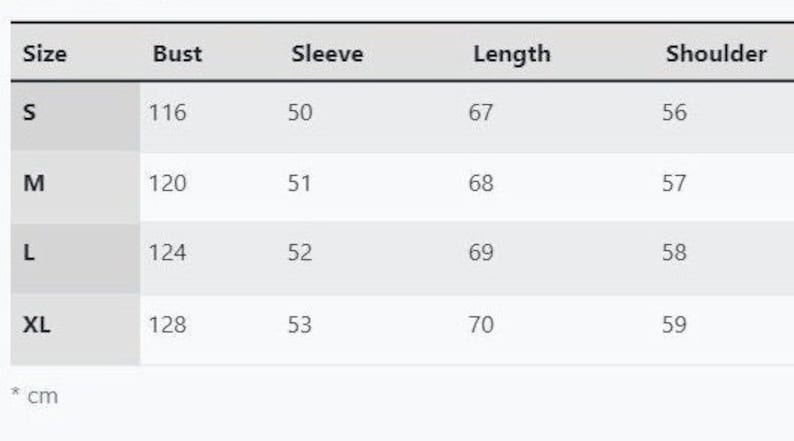This screenshot has width=794, height=441.
Task: Select the S size row label
Action: click(29, 113)
